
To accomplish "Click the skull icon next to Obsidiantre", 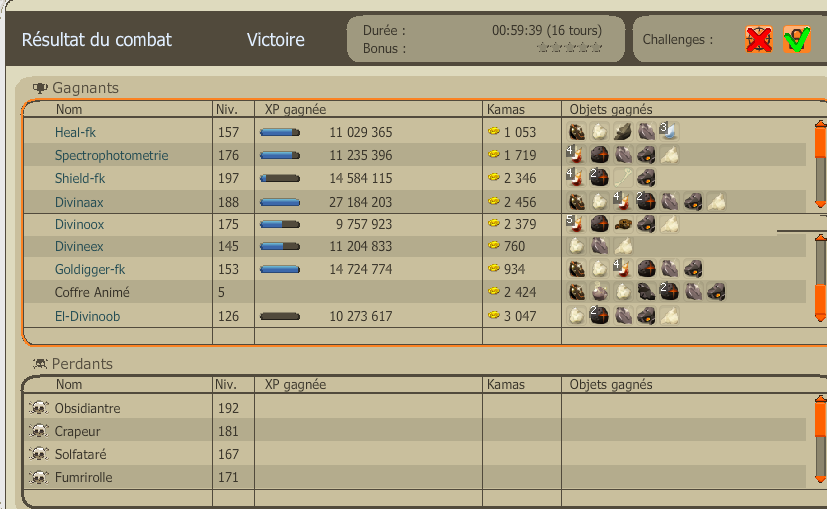I will point(39,408).
